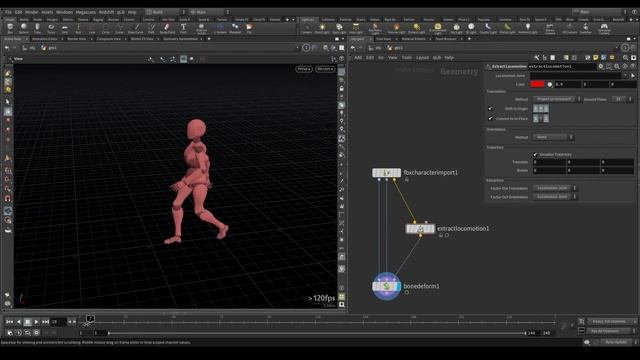Select the Sphere shelf tool
640x360 pixels.
click(x=24, y=28)
